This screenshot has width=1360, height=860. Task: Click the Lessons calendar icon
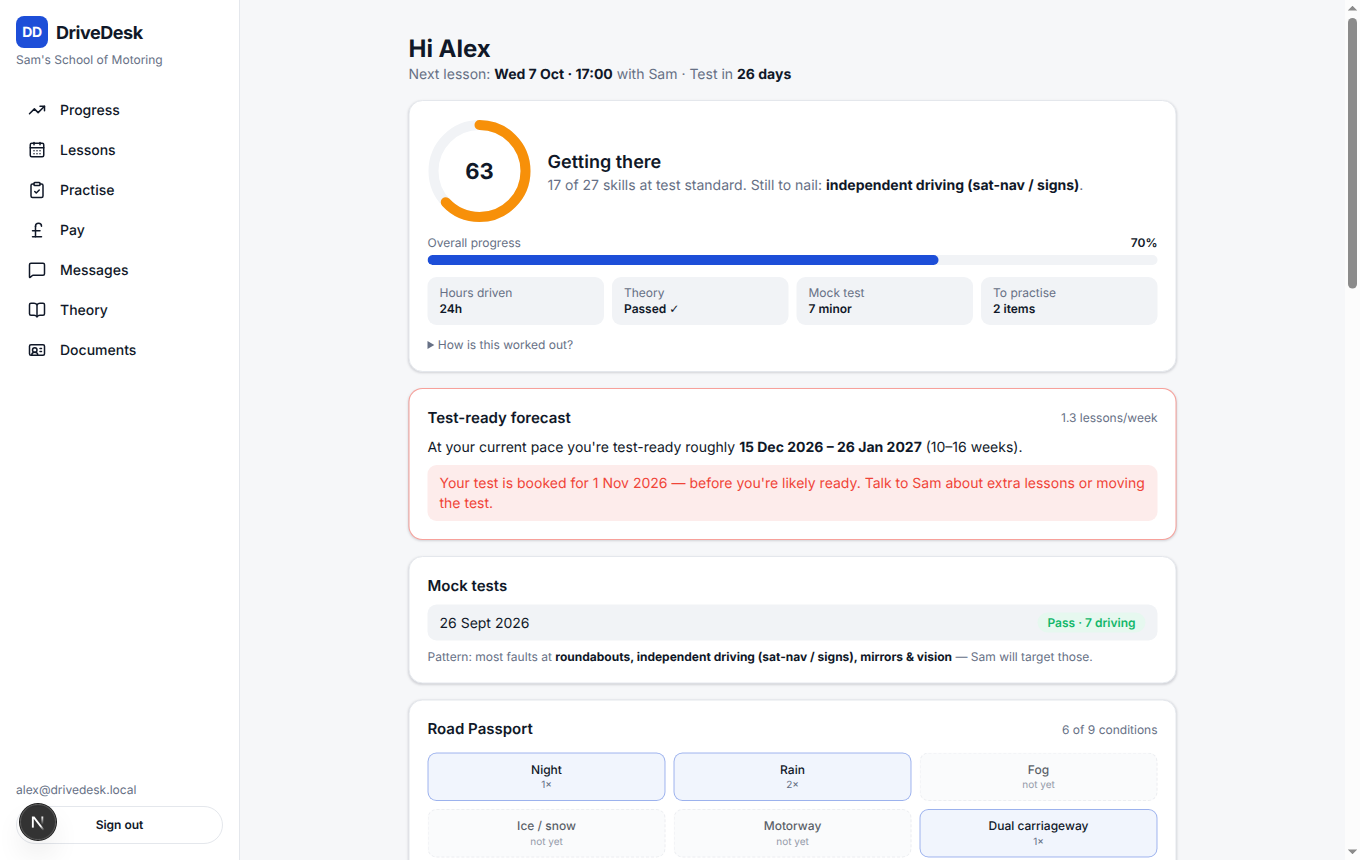pos(37,150)
